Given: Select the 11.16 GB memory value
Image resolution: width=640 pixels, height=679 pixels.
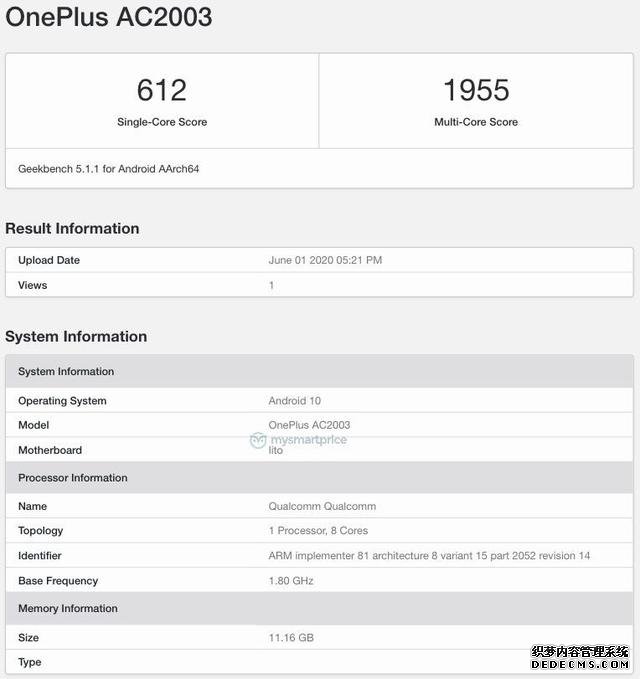Looking at the screenshot, I should (291, 638).
